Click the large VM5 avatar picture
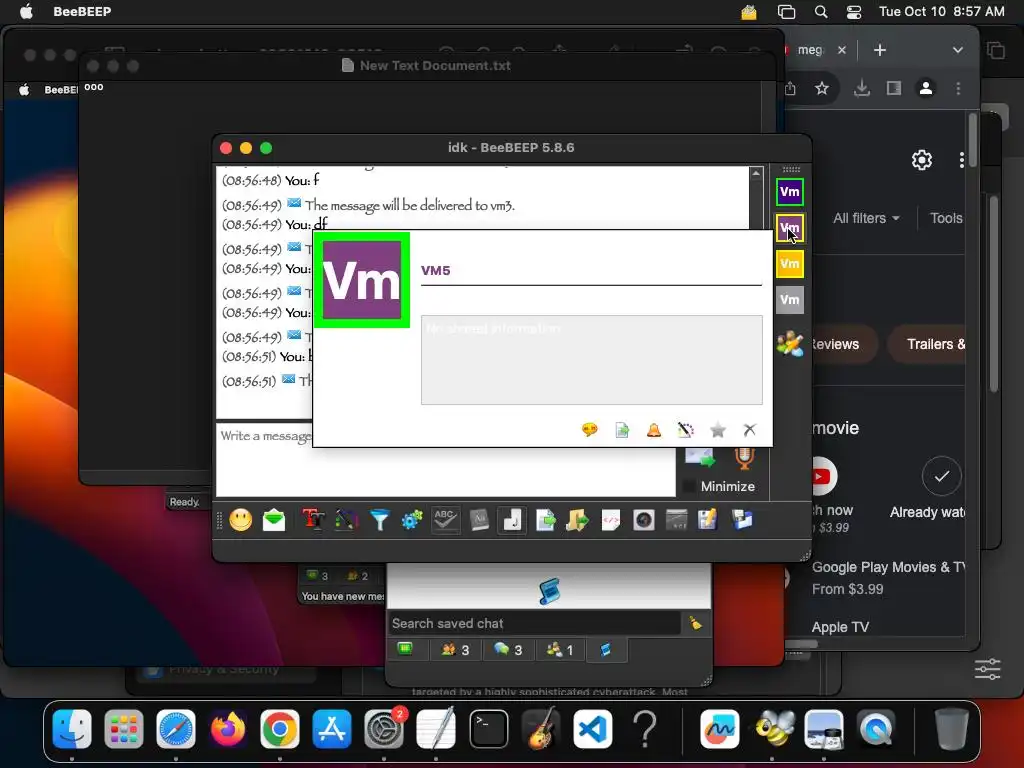The image size is (1024, 768). [362, 280]
